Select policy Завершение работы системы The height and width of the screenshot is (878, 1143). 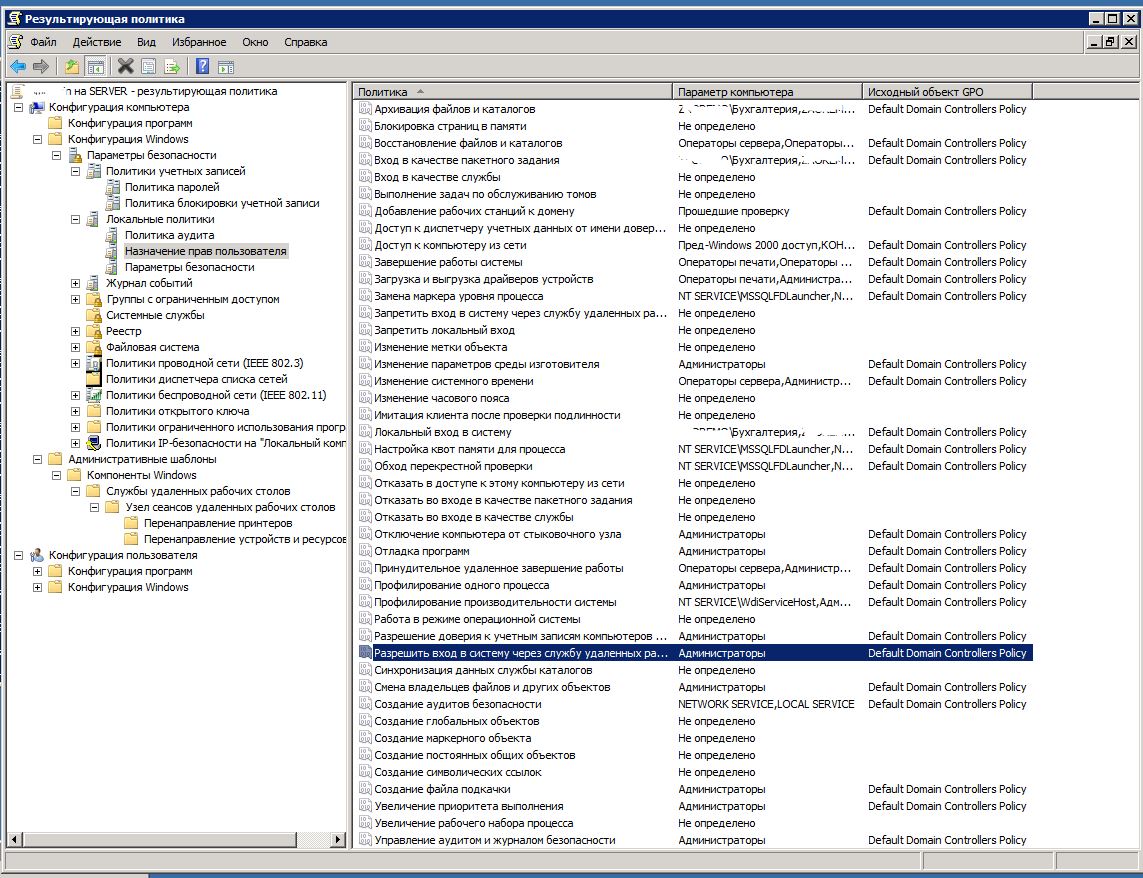(448, 262)
